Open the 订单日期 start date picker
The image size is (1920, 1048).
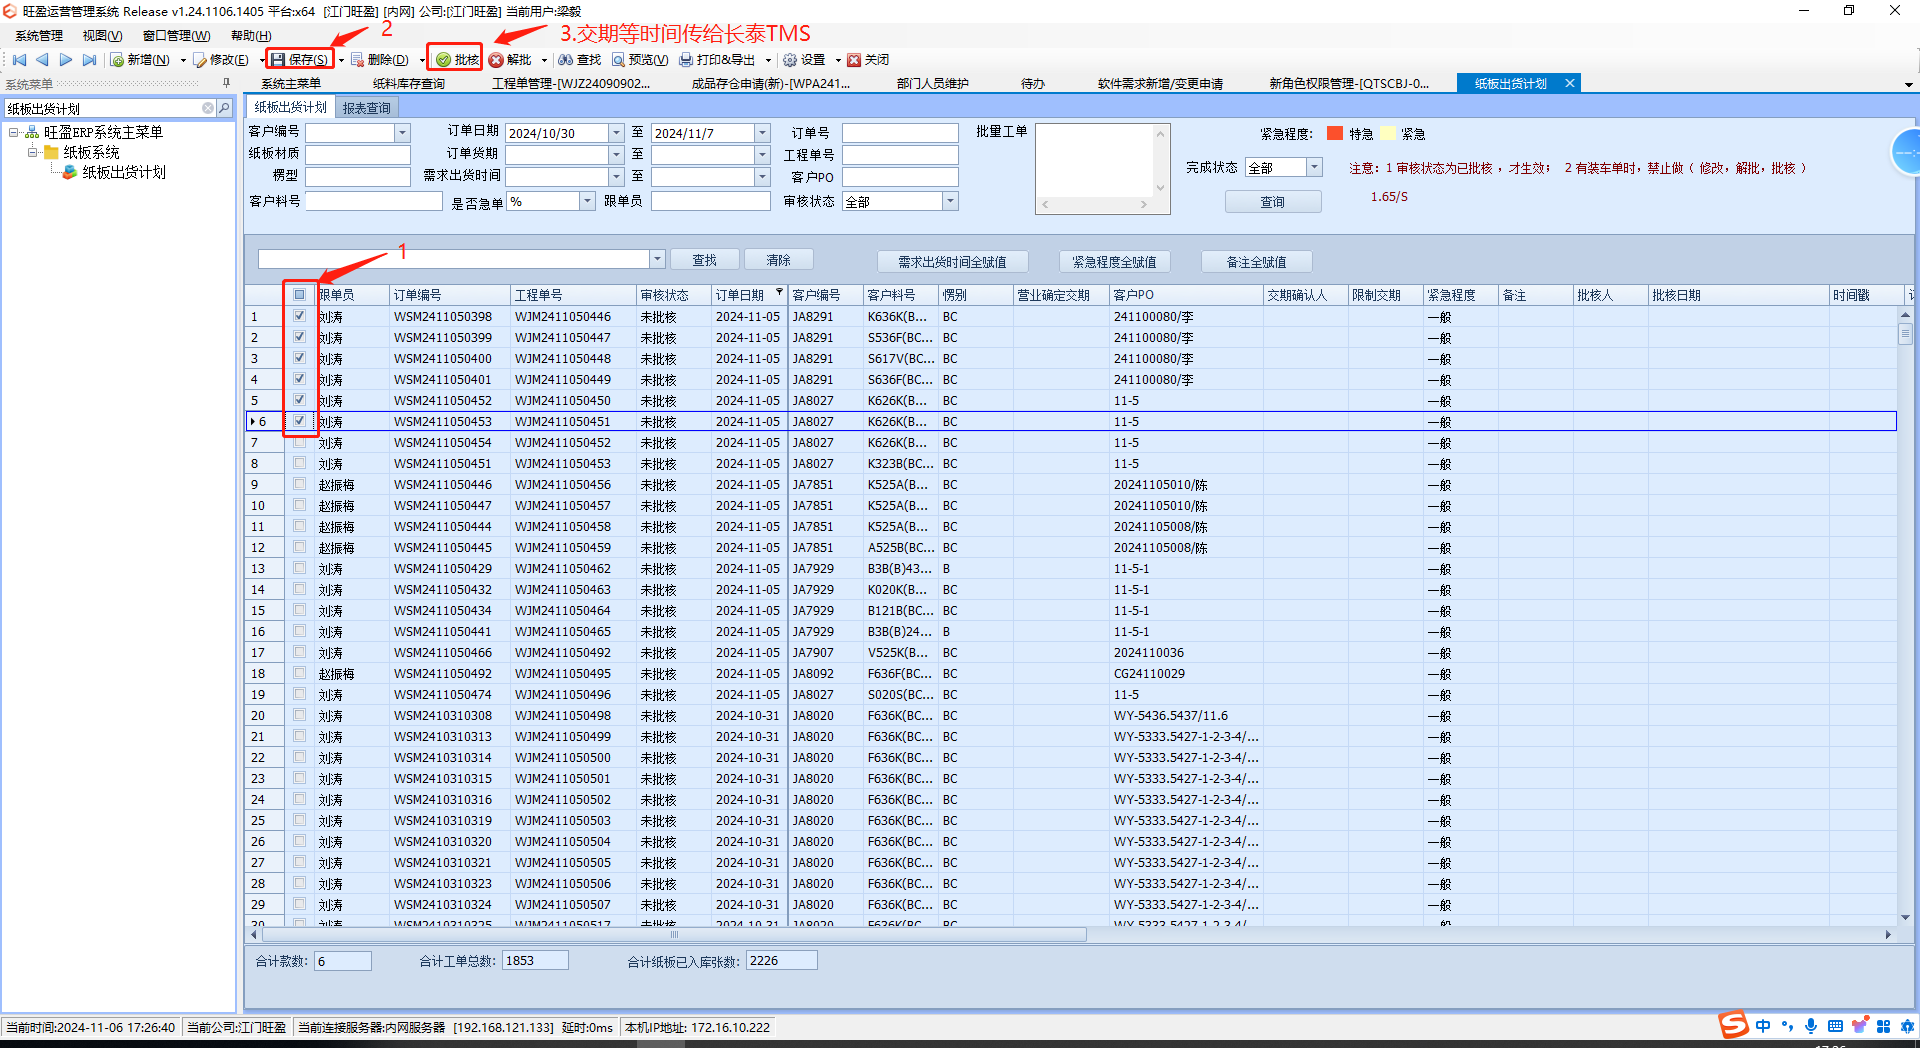click(616, 133)
